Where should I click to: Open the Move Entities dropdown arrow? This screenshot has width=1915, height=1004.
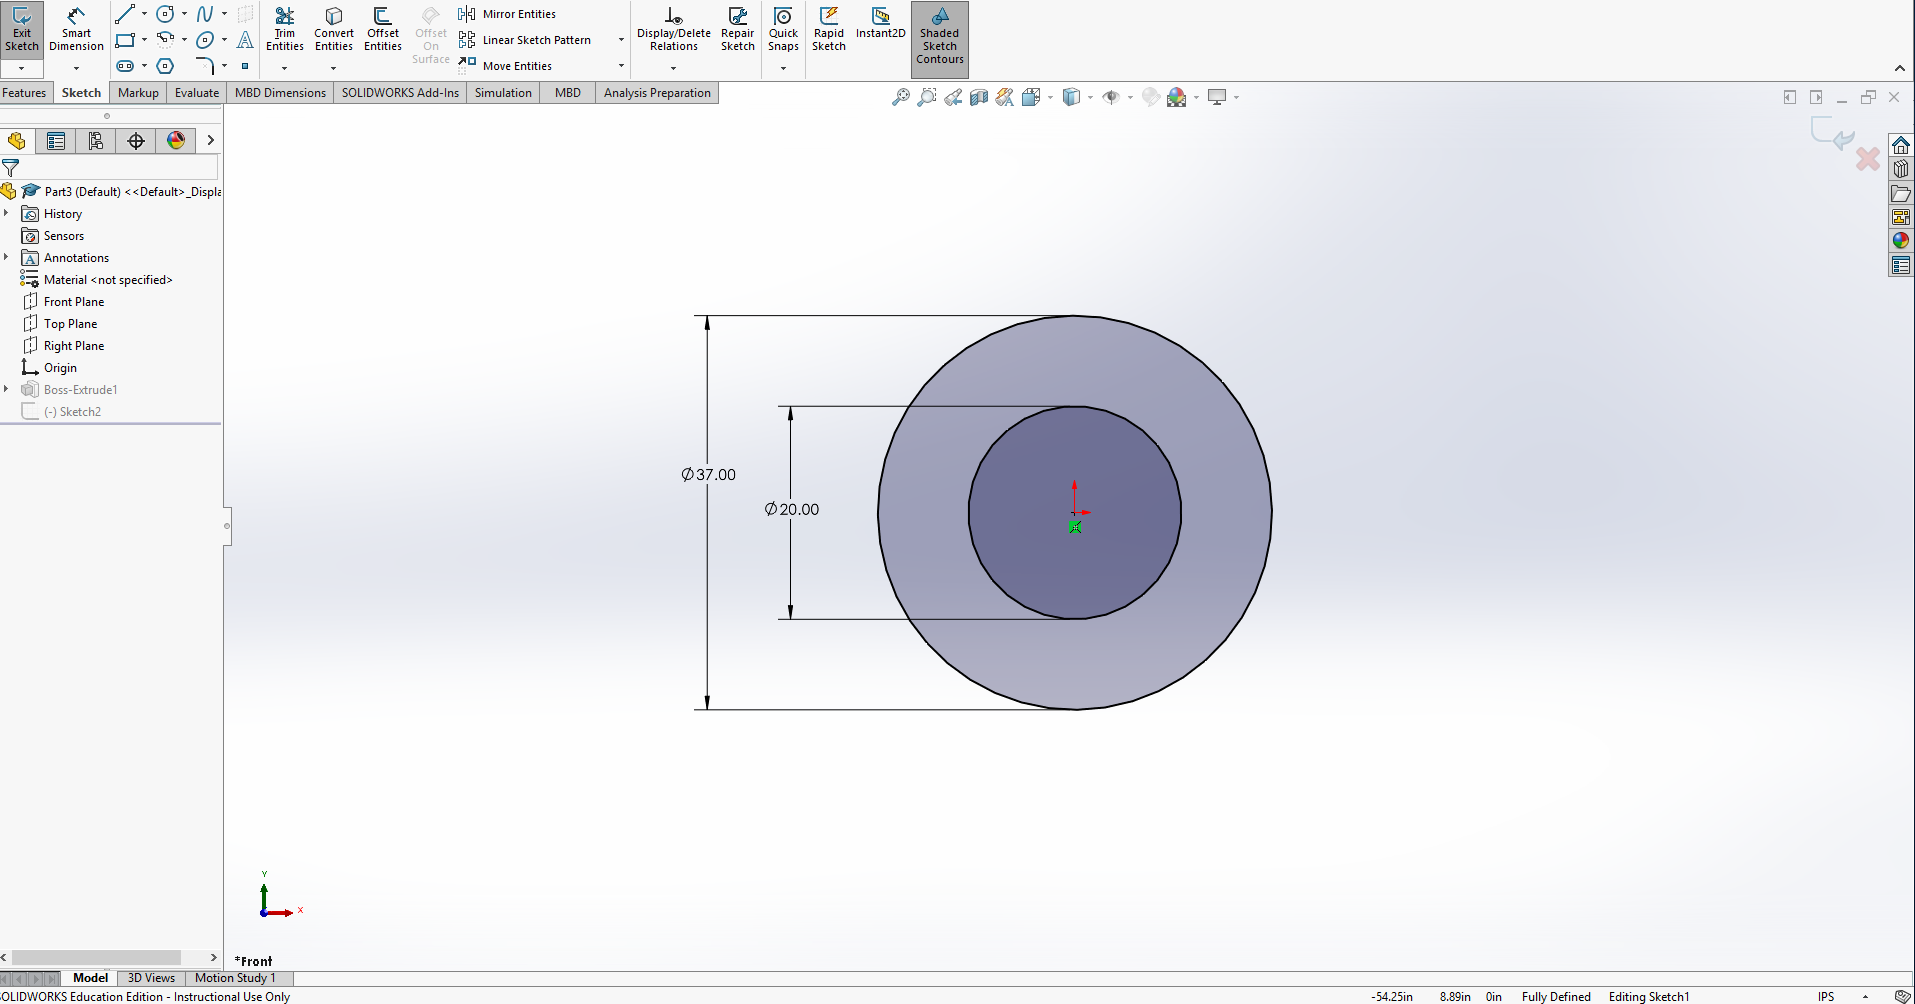[621, 66]
